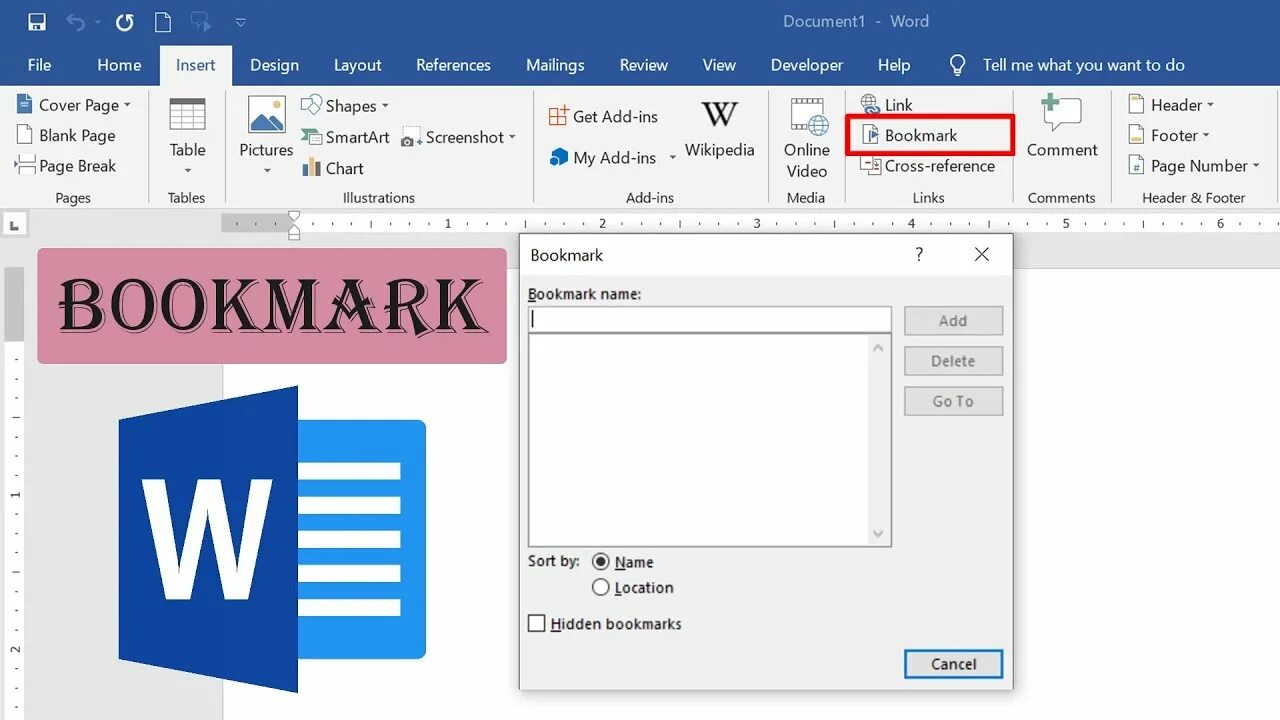Open the Footer dropdown

tap(1168, 135)
